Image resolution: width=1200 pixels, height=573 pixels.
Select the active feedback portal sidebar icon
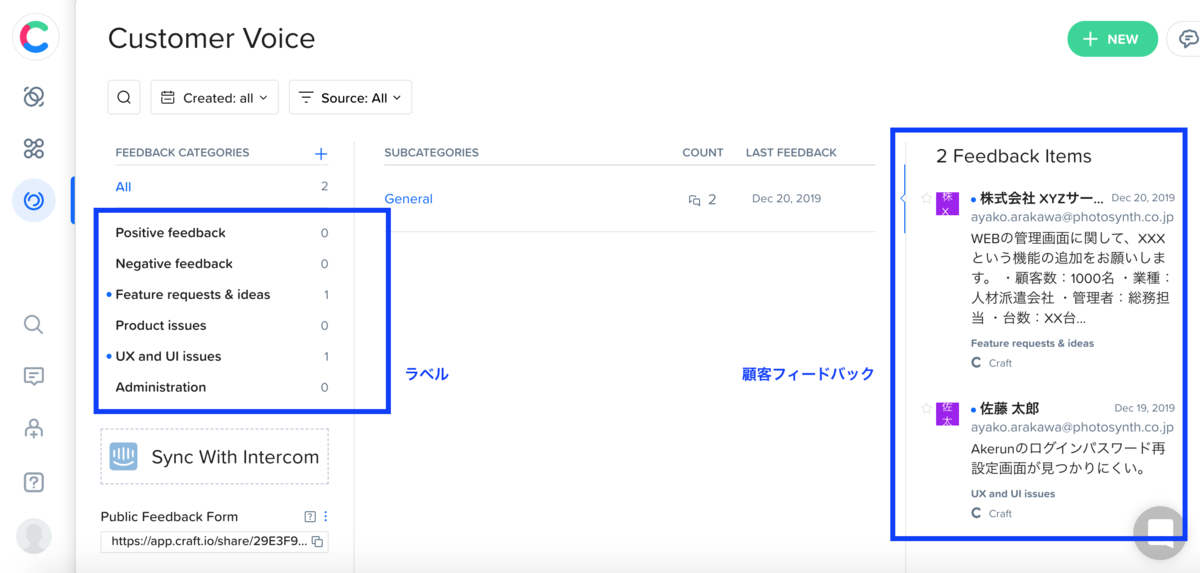click(34, 201)
